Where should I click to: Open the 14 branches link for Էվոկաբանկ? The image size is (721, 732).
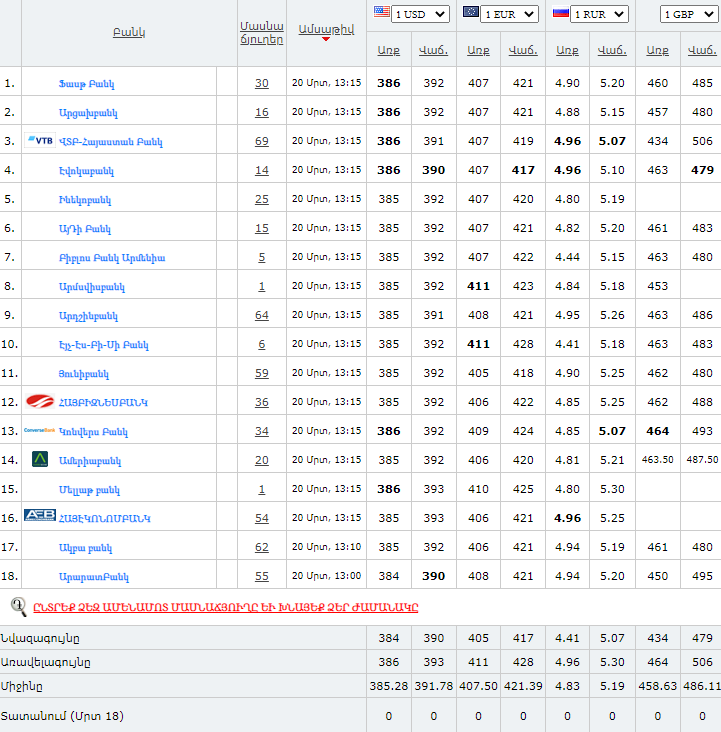coord(262,170)
